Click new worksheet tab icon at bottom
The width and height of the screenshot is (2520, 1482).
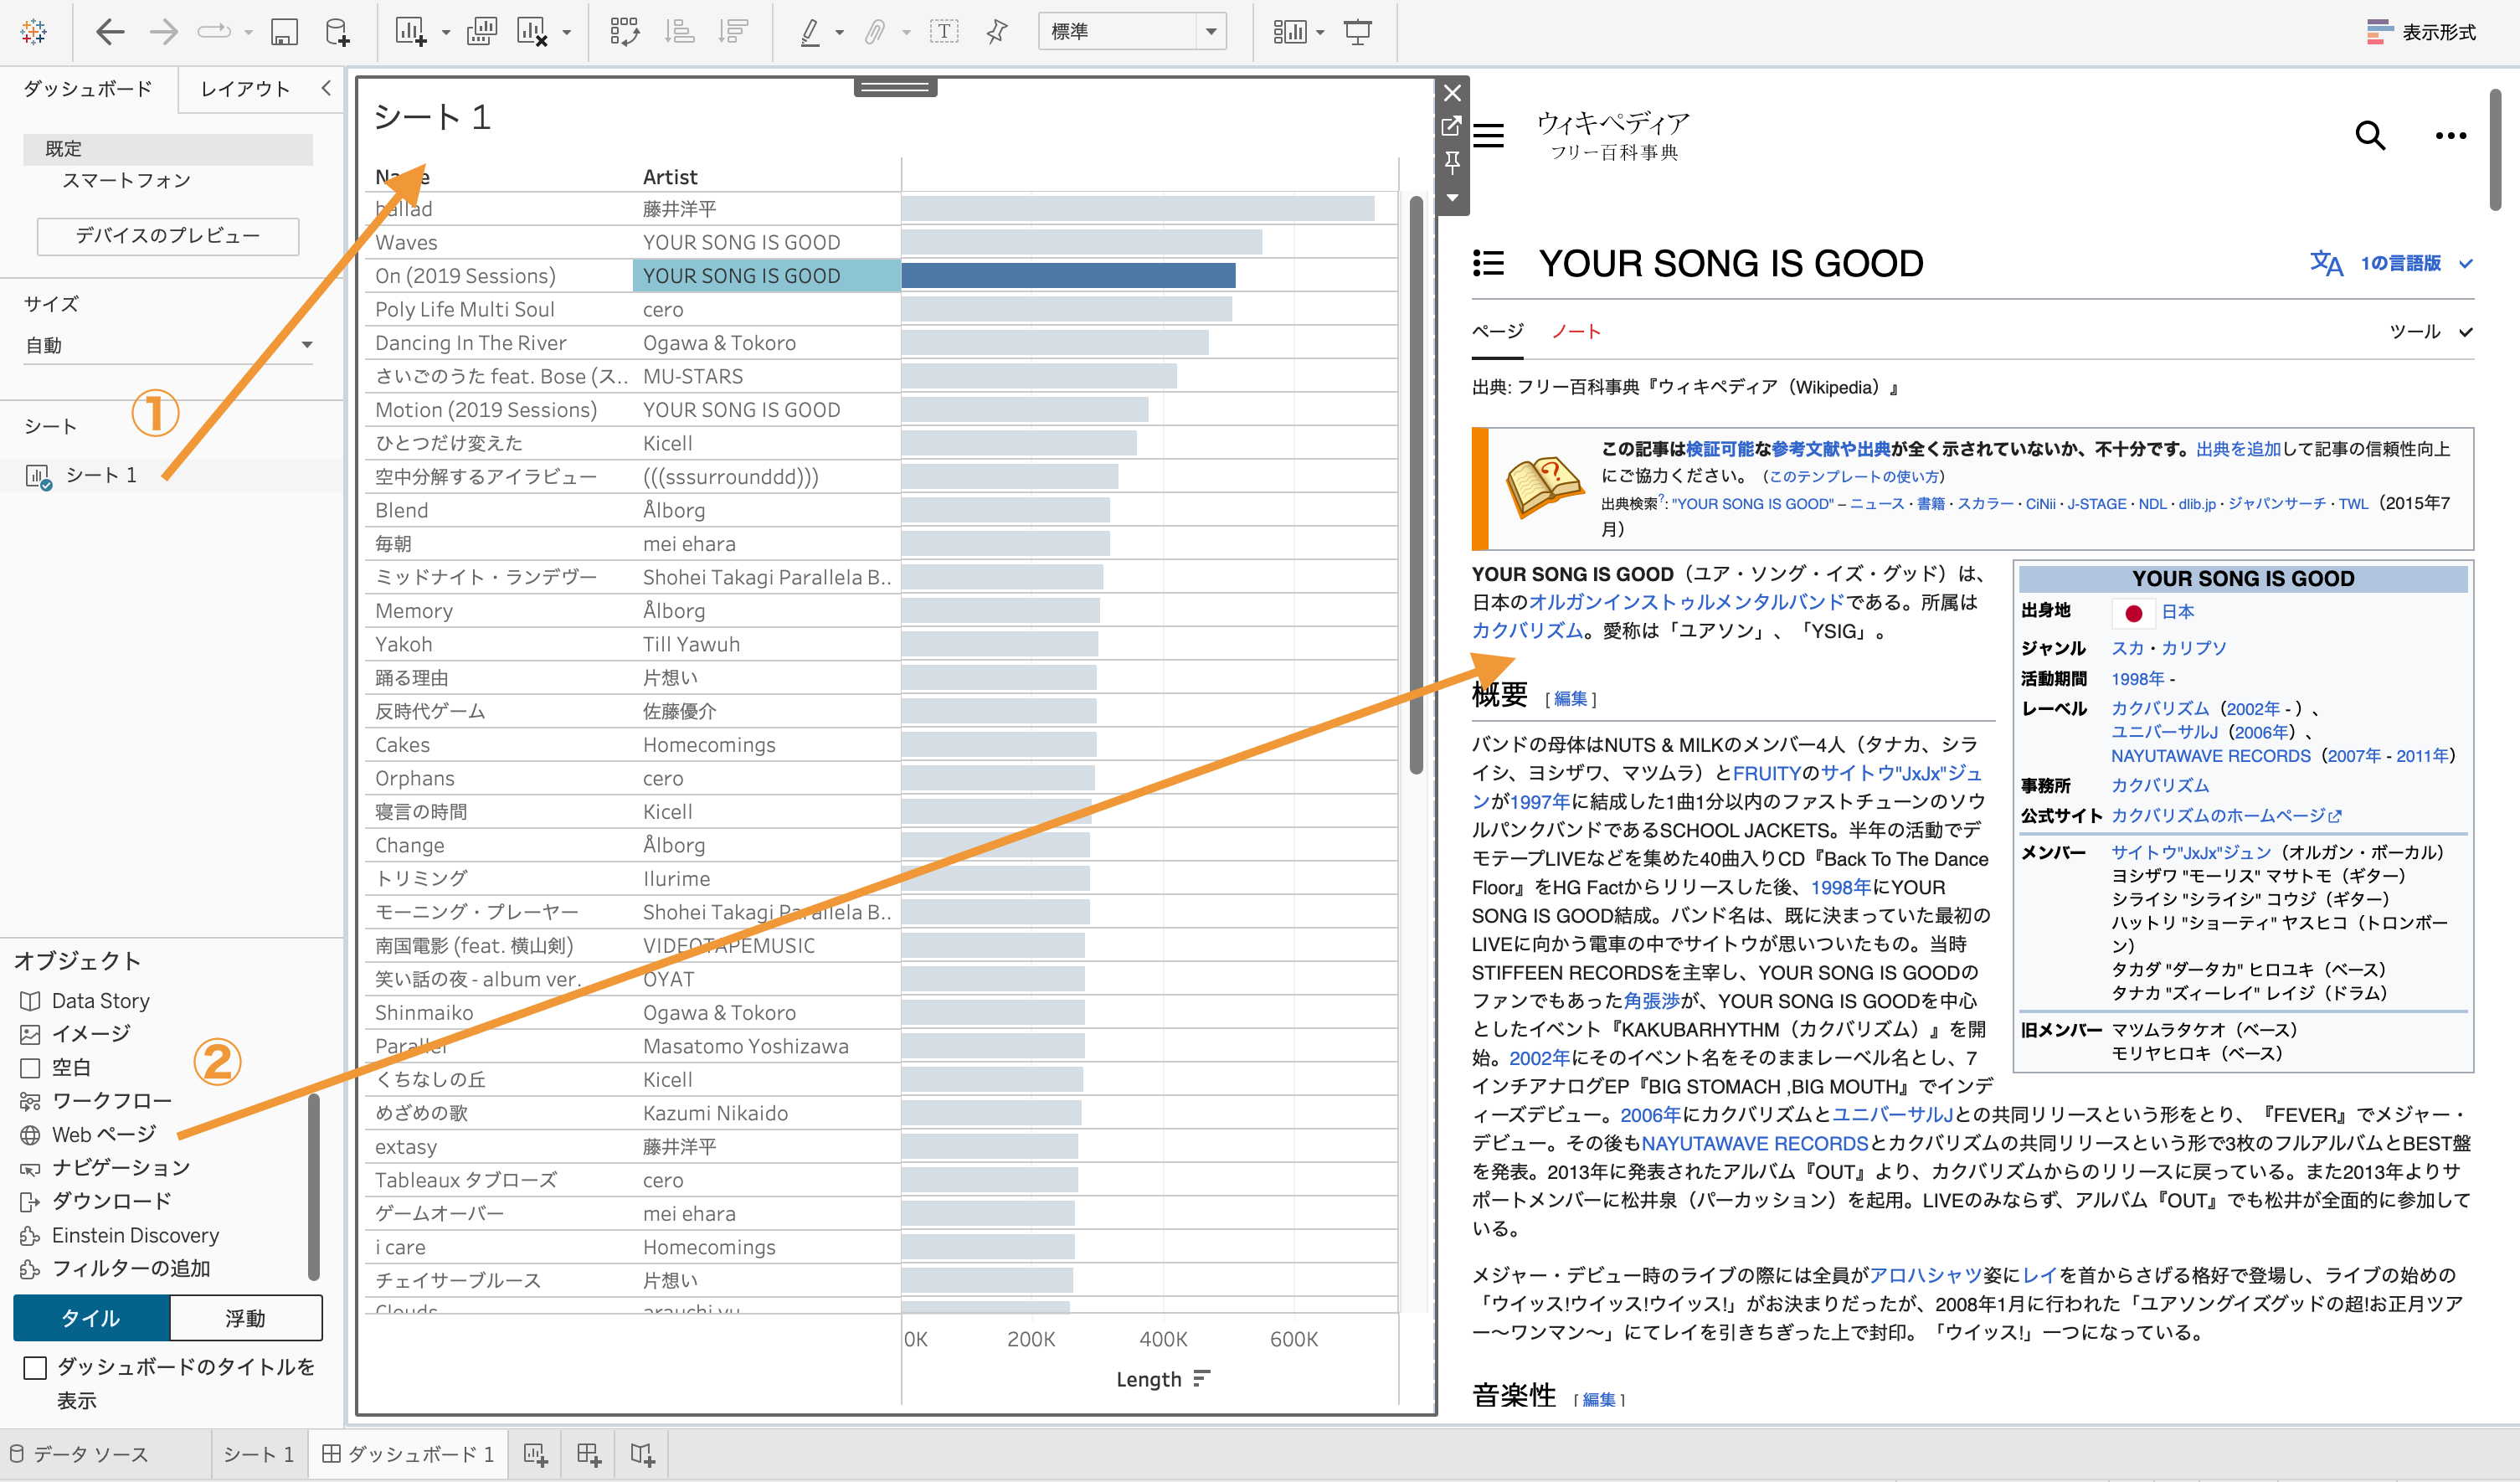535,1454
